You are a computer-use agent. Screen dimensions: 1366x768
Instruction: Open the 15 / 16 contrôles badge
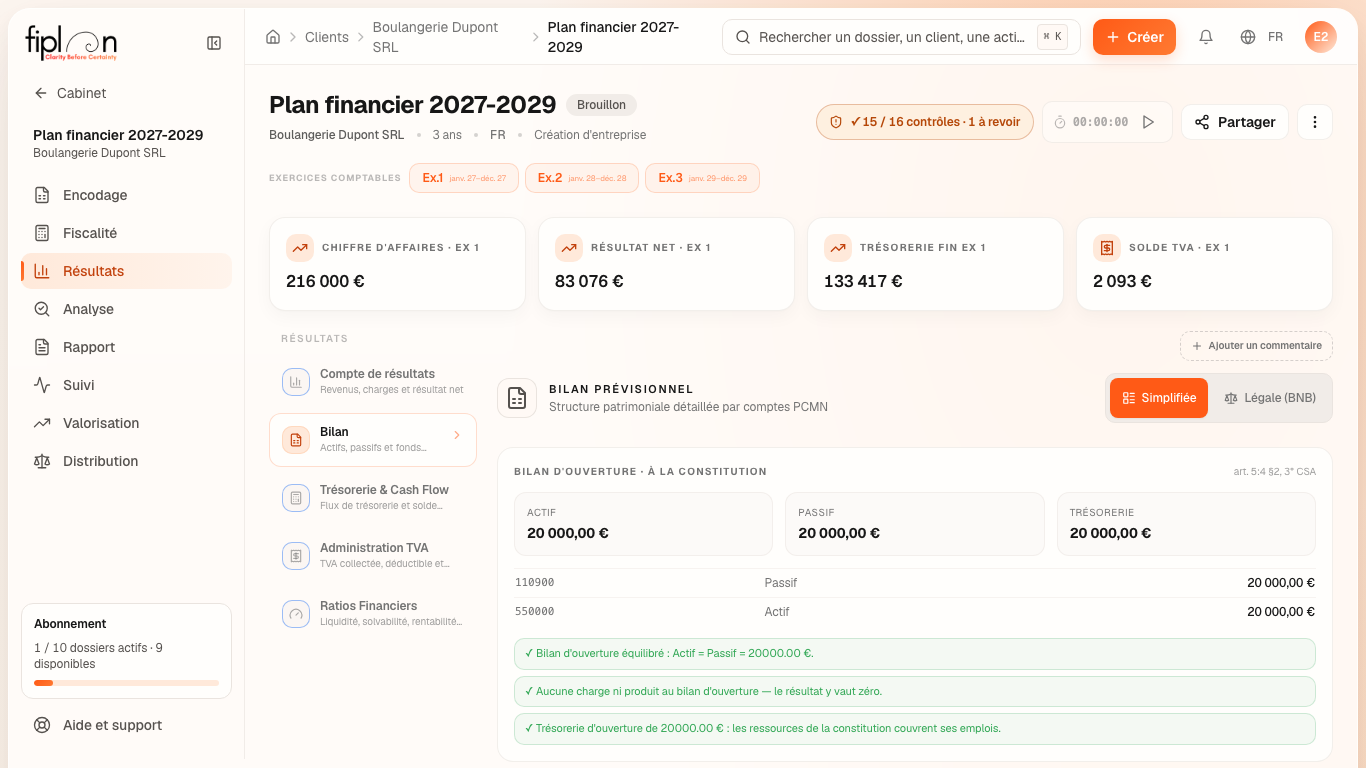(x=925, y=122)
